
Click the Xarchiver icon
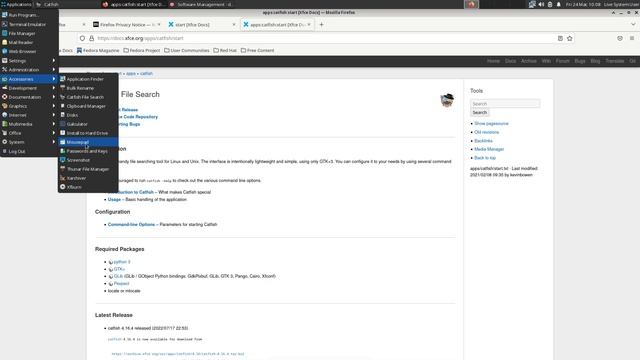[x=62, y=178]
